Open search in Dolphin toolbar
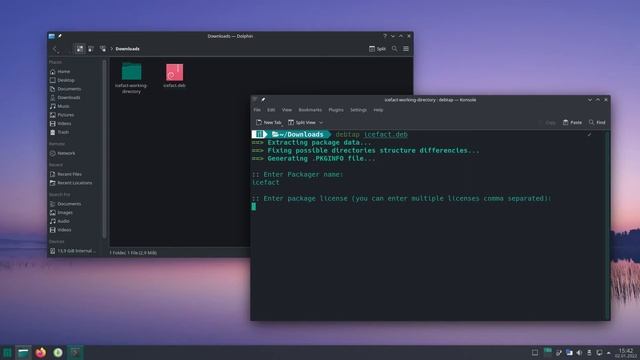Viewport: 640px width, 360px height. coord(394,49)
